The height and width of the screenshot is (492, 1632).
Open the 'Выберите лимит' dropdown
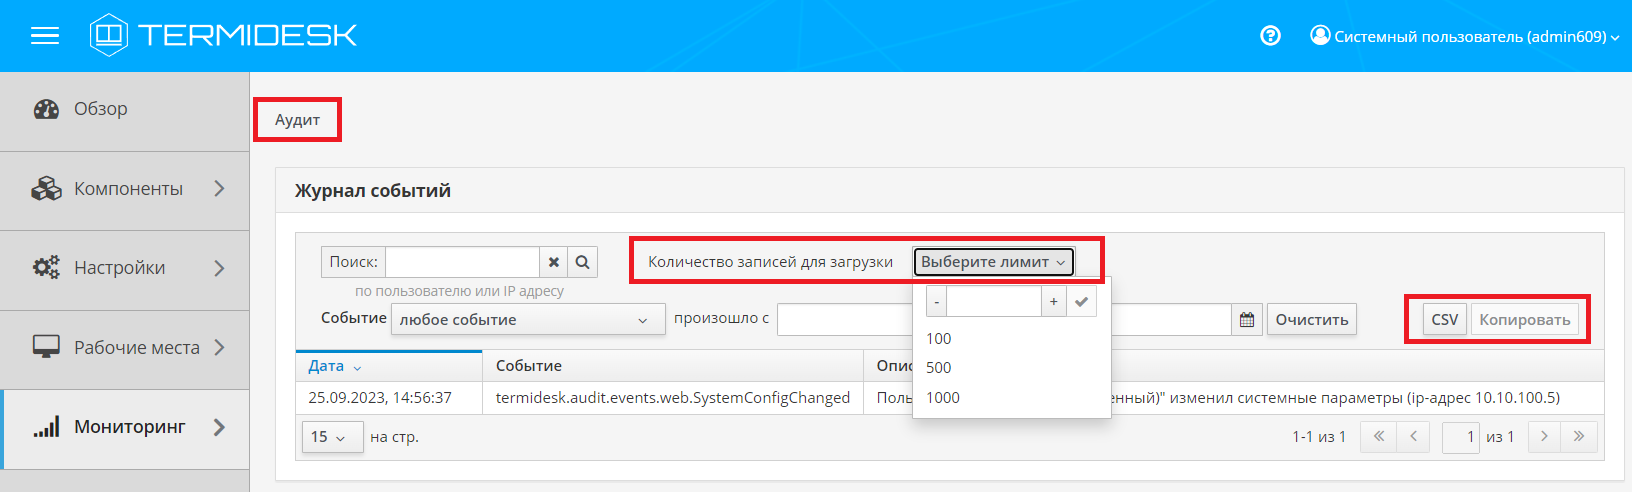point(992,262)
